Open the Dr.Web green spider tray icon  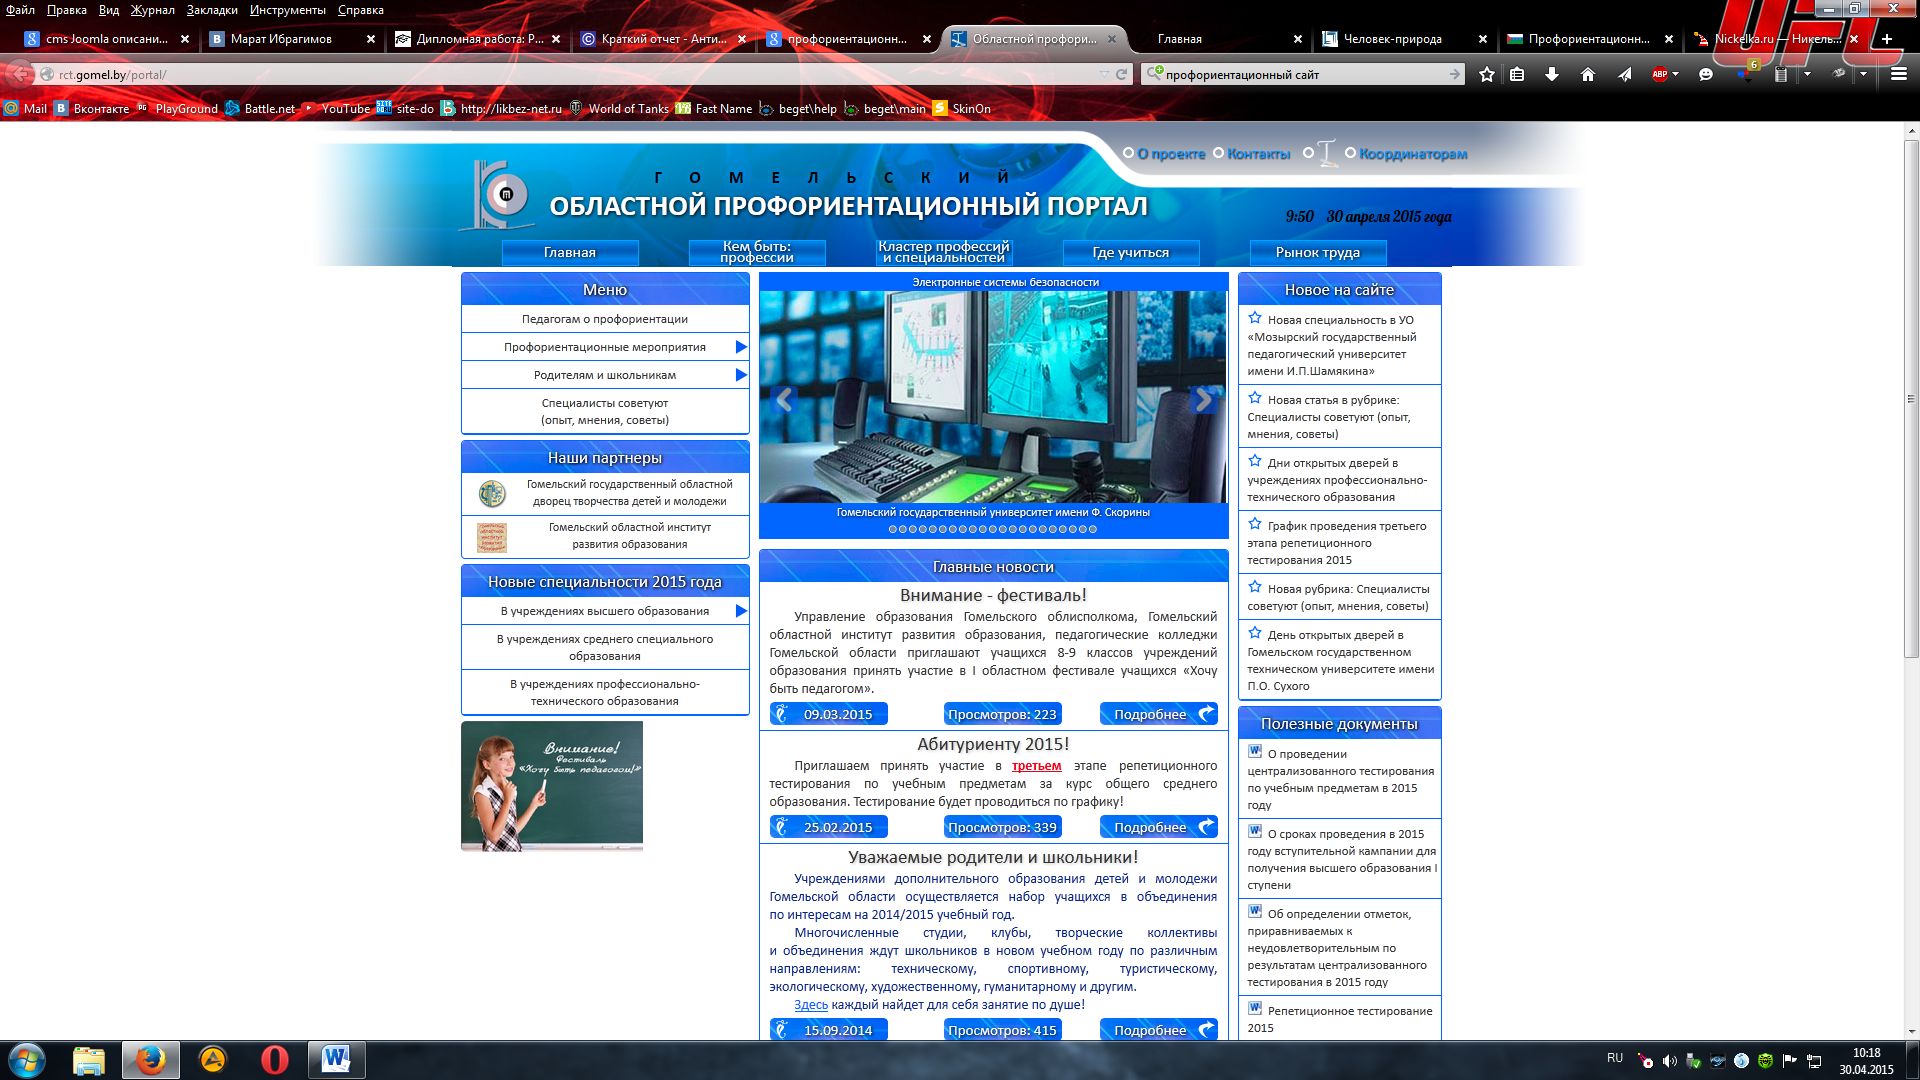point(1765,1061)
